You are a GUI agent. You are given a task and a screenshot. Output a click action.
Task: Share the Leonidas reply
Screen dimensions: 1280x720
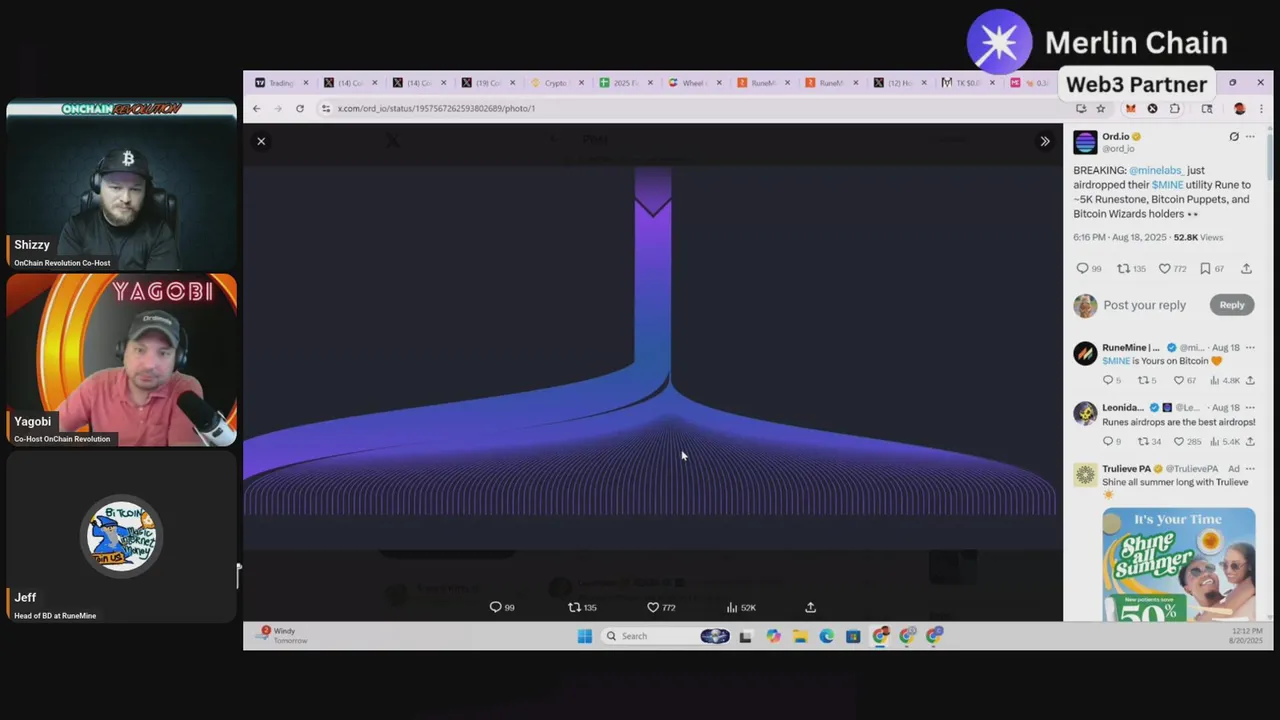pos(1250,441)
